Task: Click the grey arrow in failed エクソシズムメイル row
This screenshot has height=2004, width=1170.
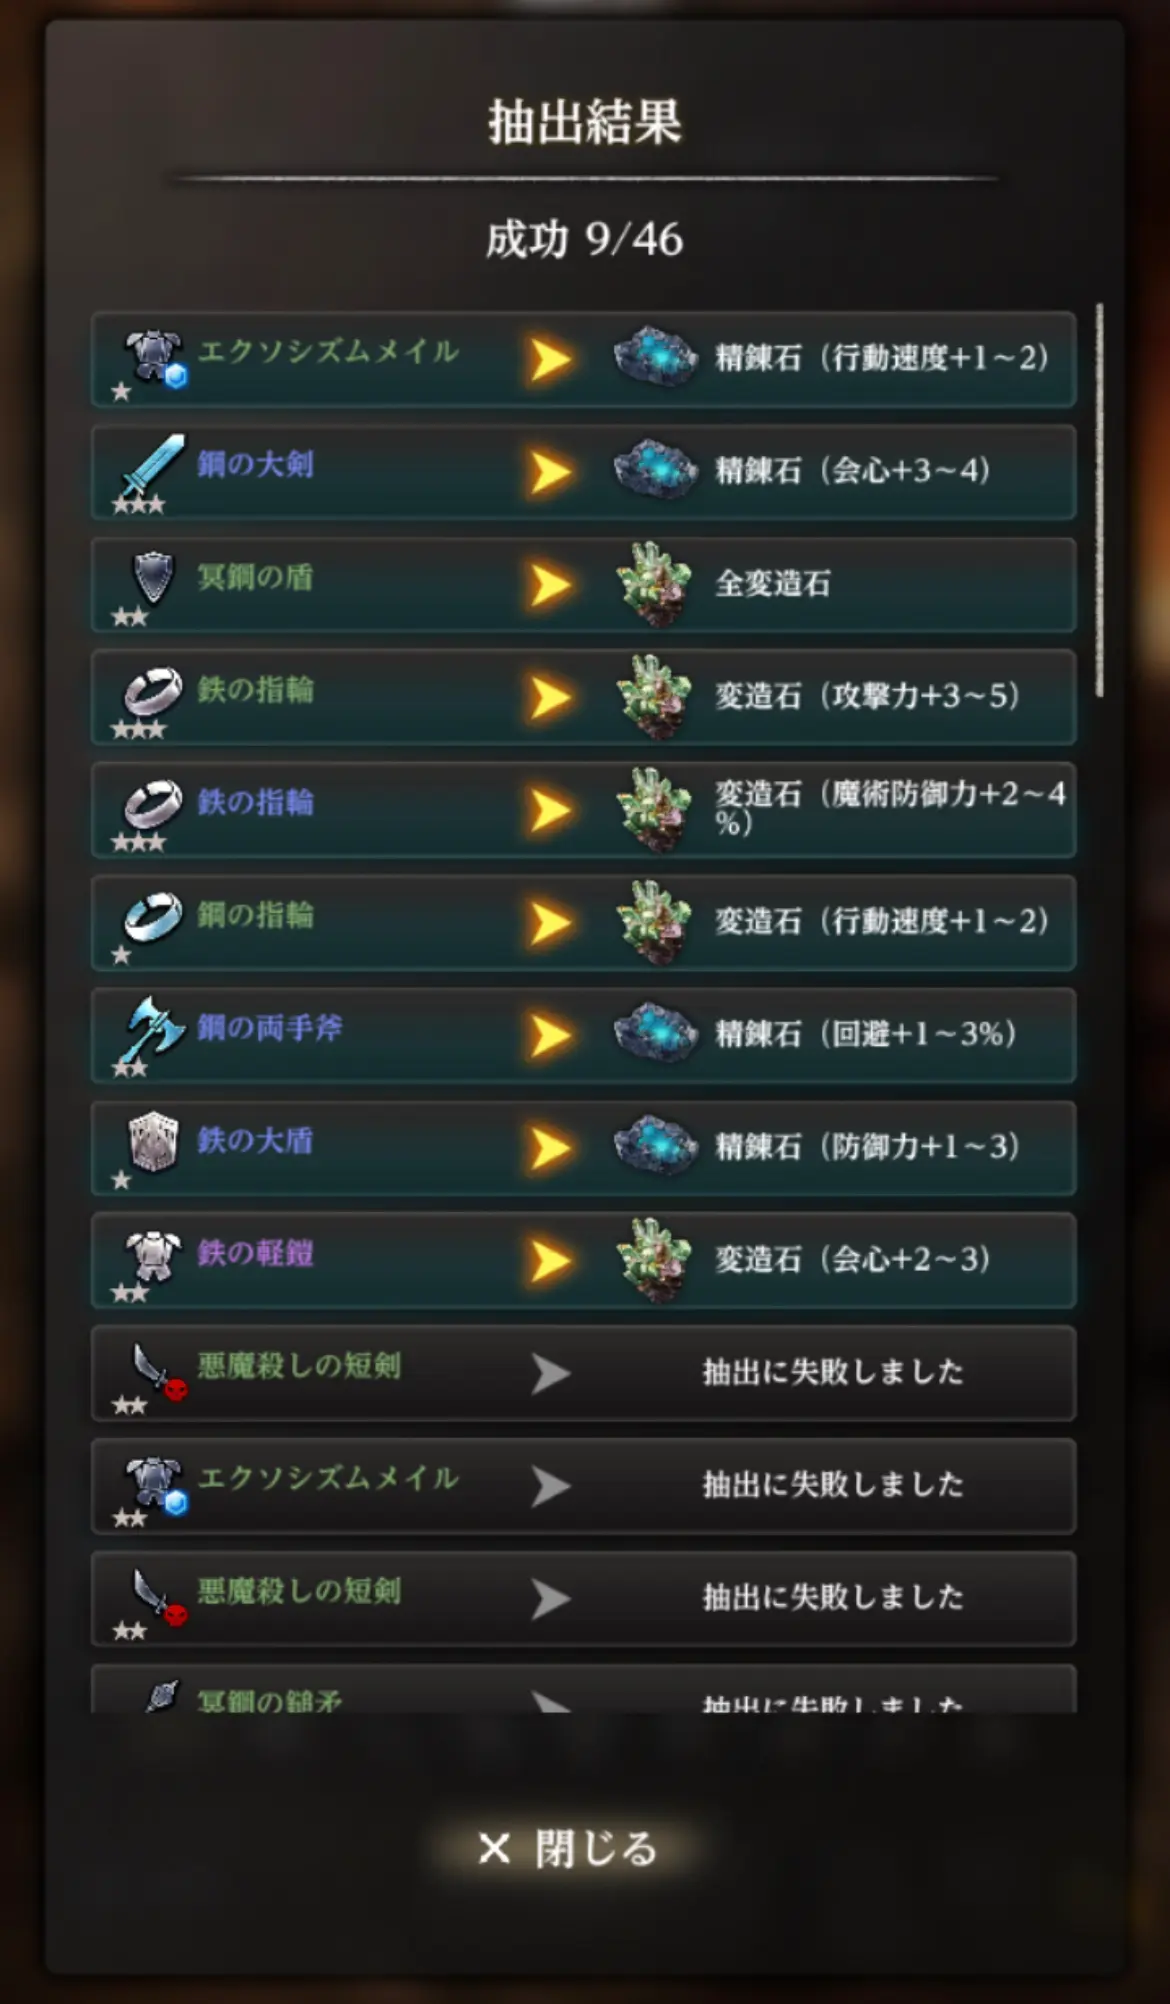Action: pyautogui.click(x=550, y=1486)
